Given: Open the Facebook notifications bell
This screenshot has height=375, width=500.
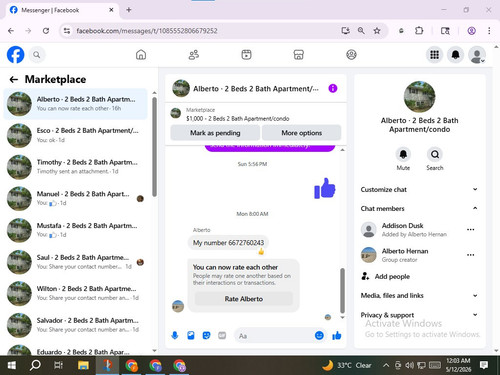Looking at the screenshot, I should pyautogui.click(x=455, y=55).
